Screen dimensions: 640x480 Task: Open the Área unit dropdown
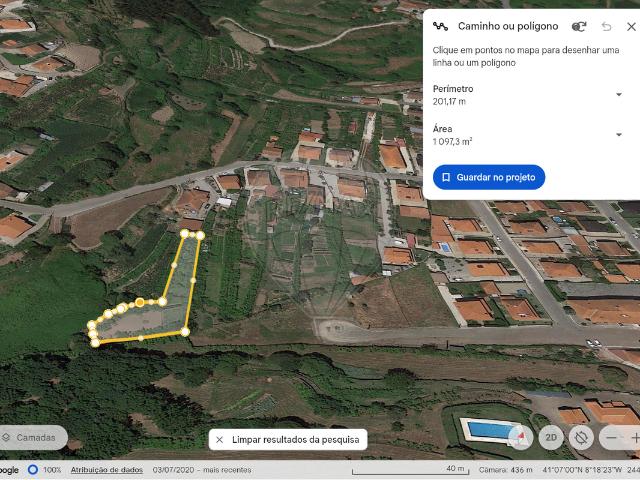(x=619, y=134)
